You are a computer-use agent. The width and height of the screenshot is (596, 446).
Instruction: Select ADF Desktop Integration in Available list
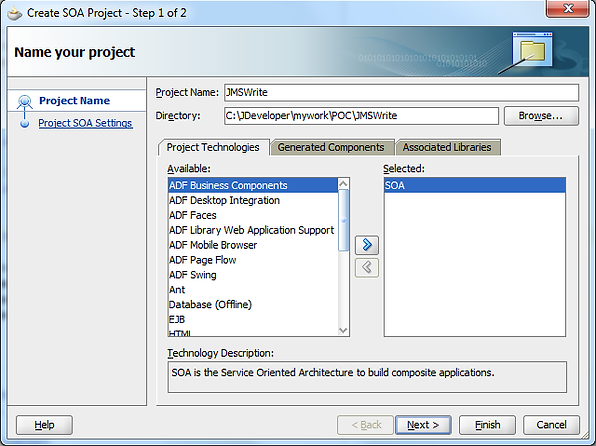(253, 200)
